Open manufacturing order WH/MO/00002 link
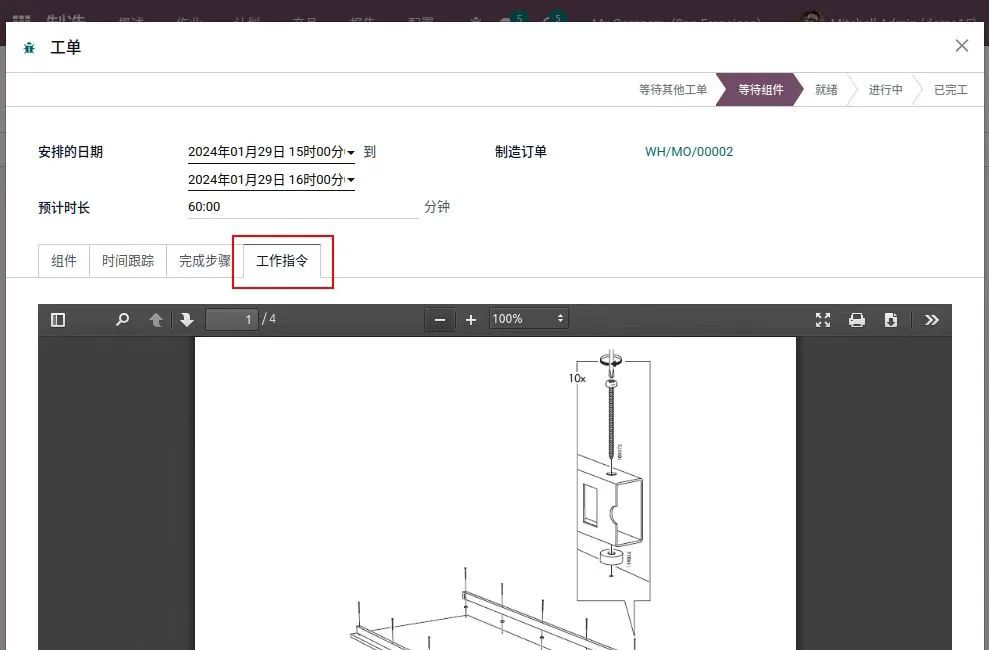Screen dimensions: 989x650 (x=689, y=152)
